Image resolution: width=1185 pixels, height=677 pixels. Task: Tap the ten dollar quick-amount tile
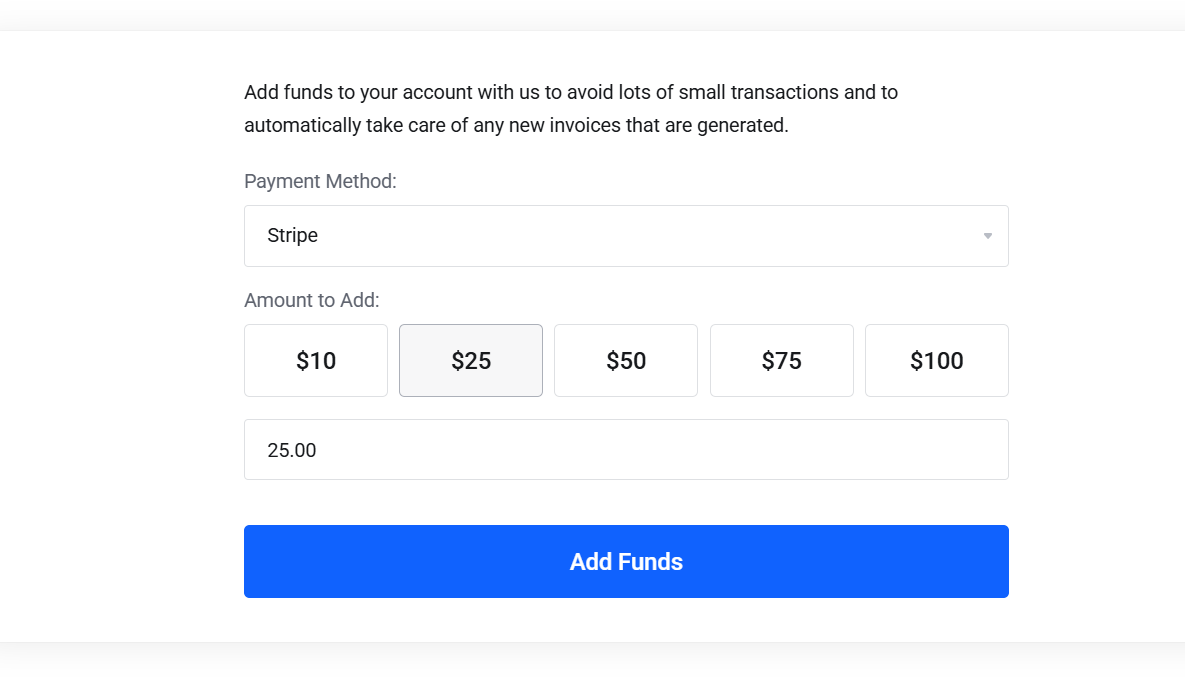tap(316, 361)
